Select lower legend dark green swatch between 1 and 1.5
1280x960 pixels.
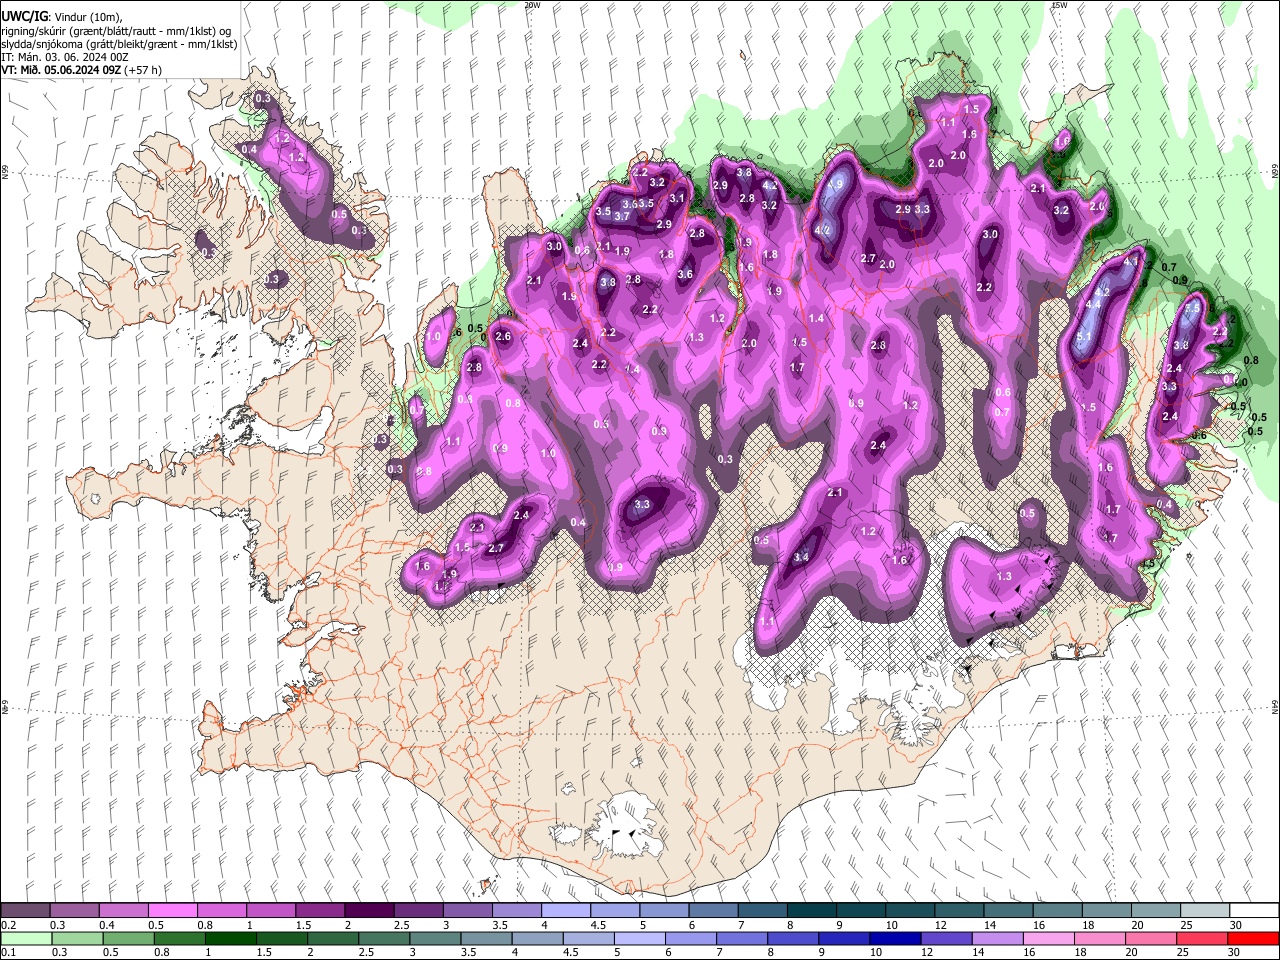[x=230, y=938]
